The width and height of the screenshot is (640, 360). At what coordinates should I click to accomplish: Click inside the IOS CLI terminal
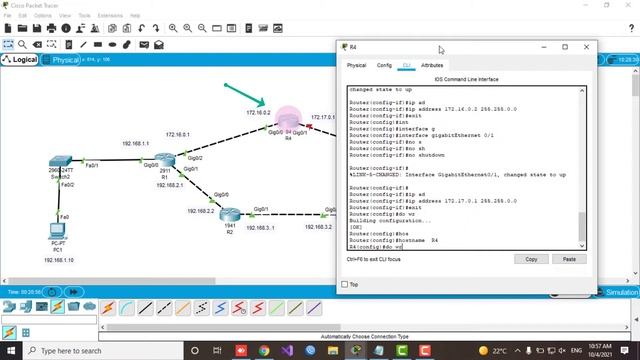(463, 168)
